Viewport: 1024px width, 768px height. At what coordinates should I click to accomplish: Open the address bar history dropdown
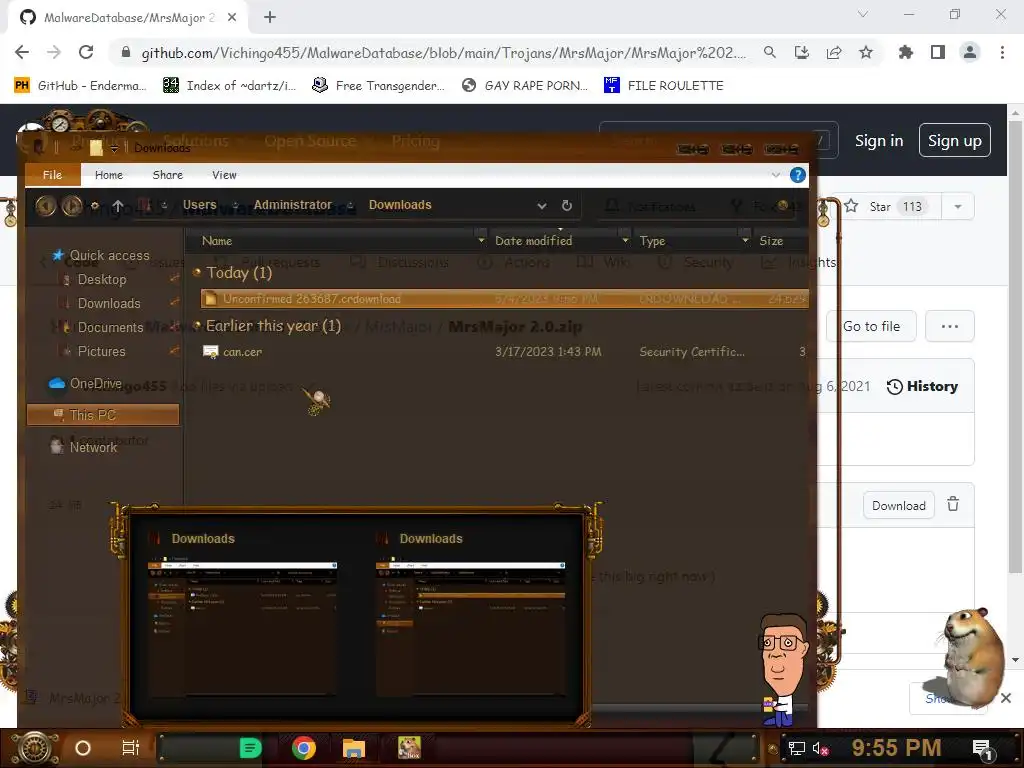(x=541, y=206)
